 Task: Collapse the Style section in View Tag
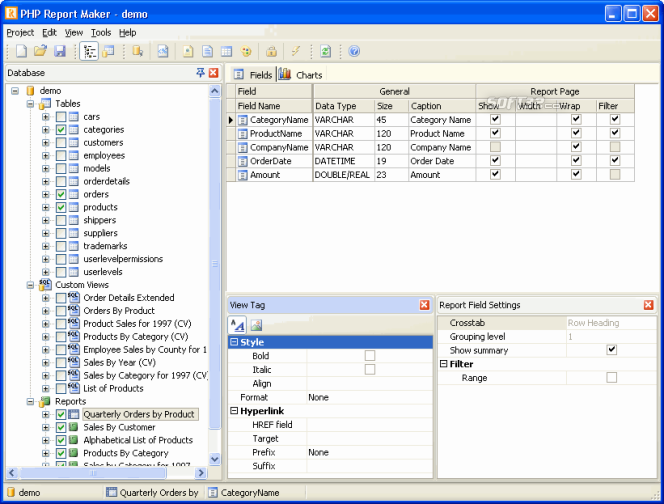(234, 342)
